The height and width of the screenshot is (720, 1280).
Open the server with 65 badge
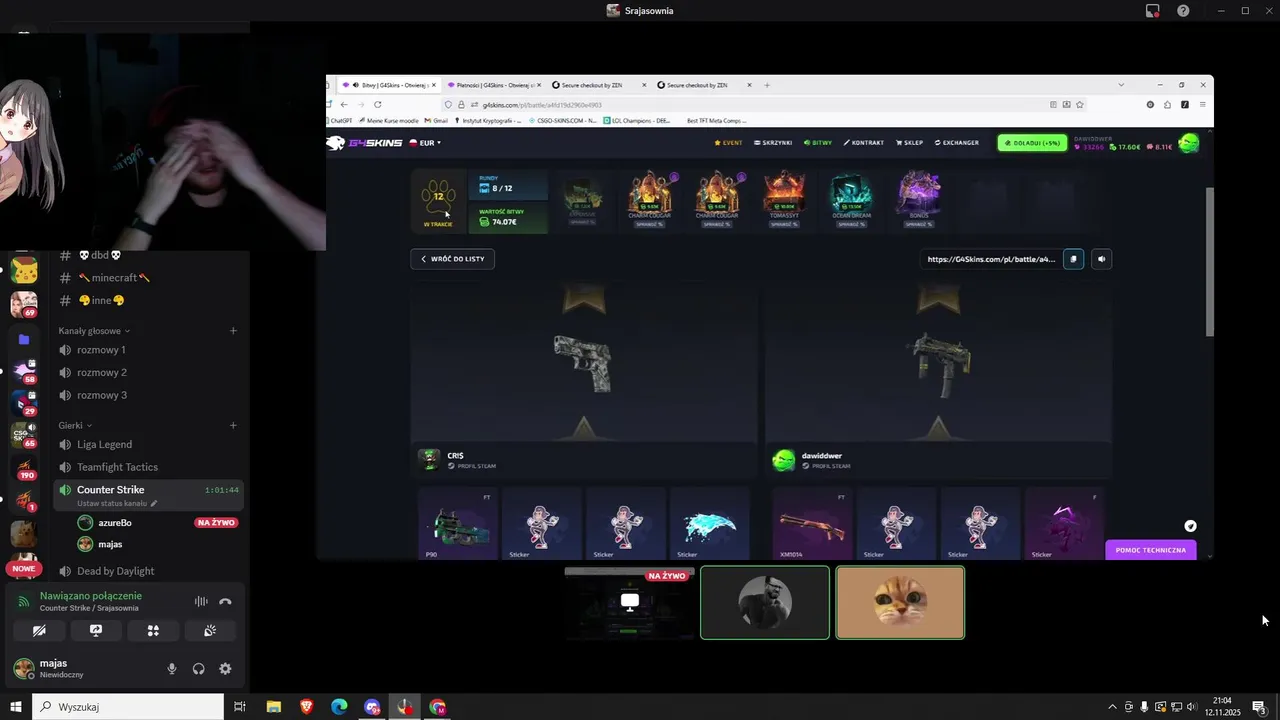pos(24,435)
